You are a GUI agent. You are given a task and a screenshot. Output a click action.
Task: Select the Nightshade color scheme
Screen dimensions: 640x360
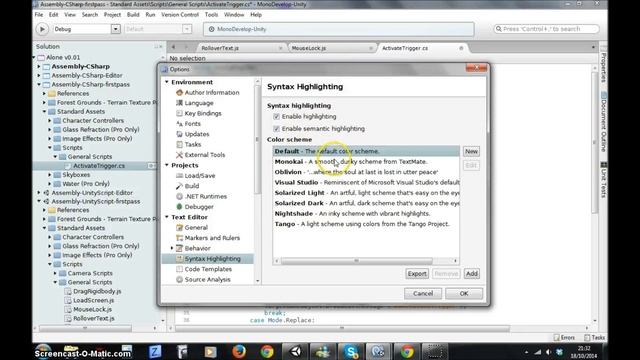coord(366,214)
